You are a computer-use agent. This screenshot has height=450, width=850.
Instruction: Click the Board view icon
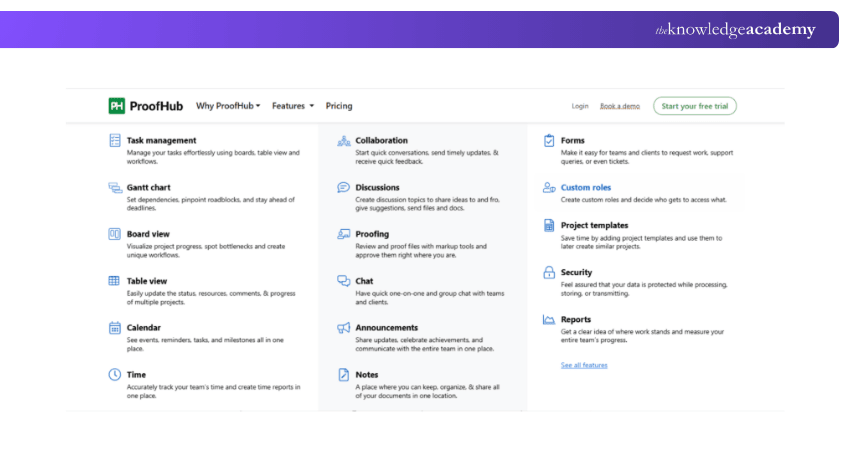pos(114,234)
